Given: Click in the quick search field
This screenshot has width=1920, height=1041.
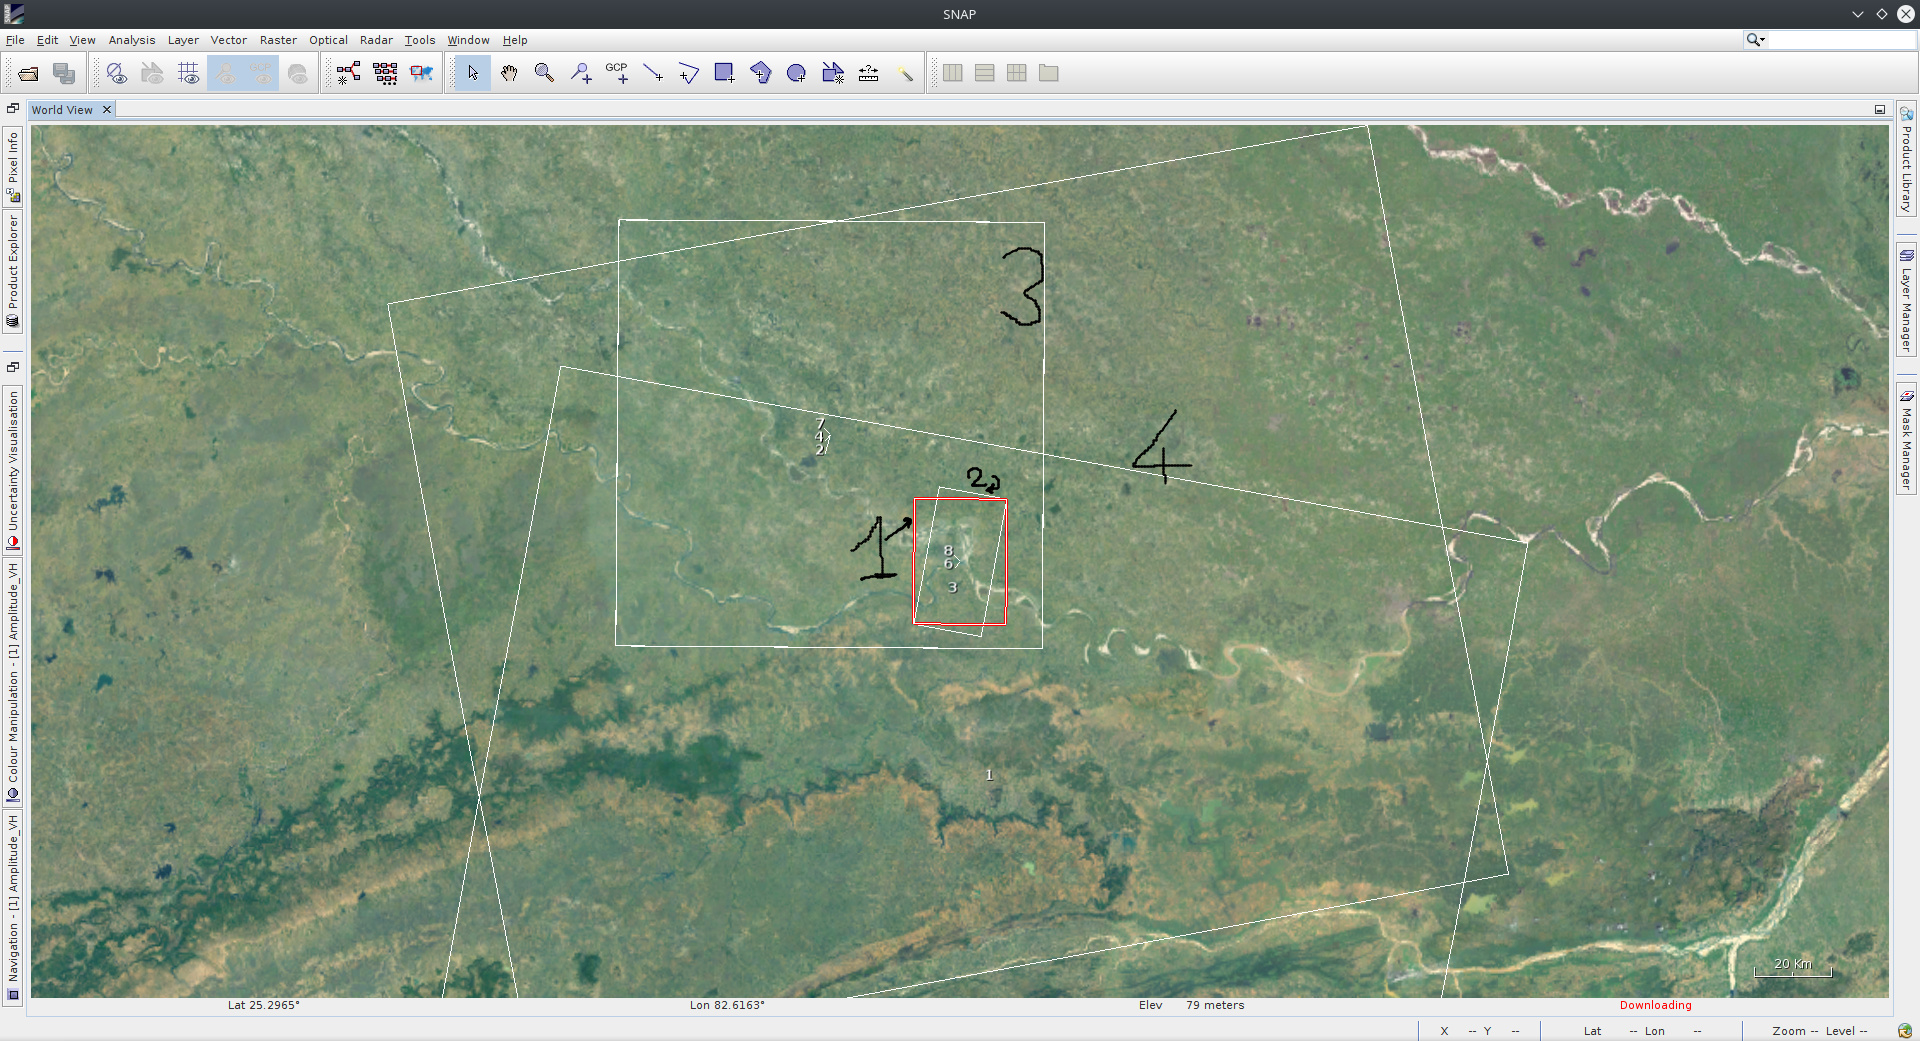Looking at the screenshot, I should coord(1840,40).
